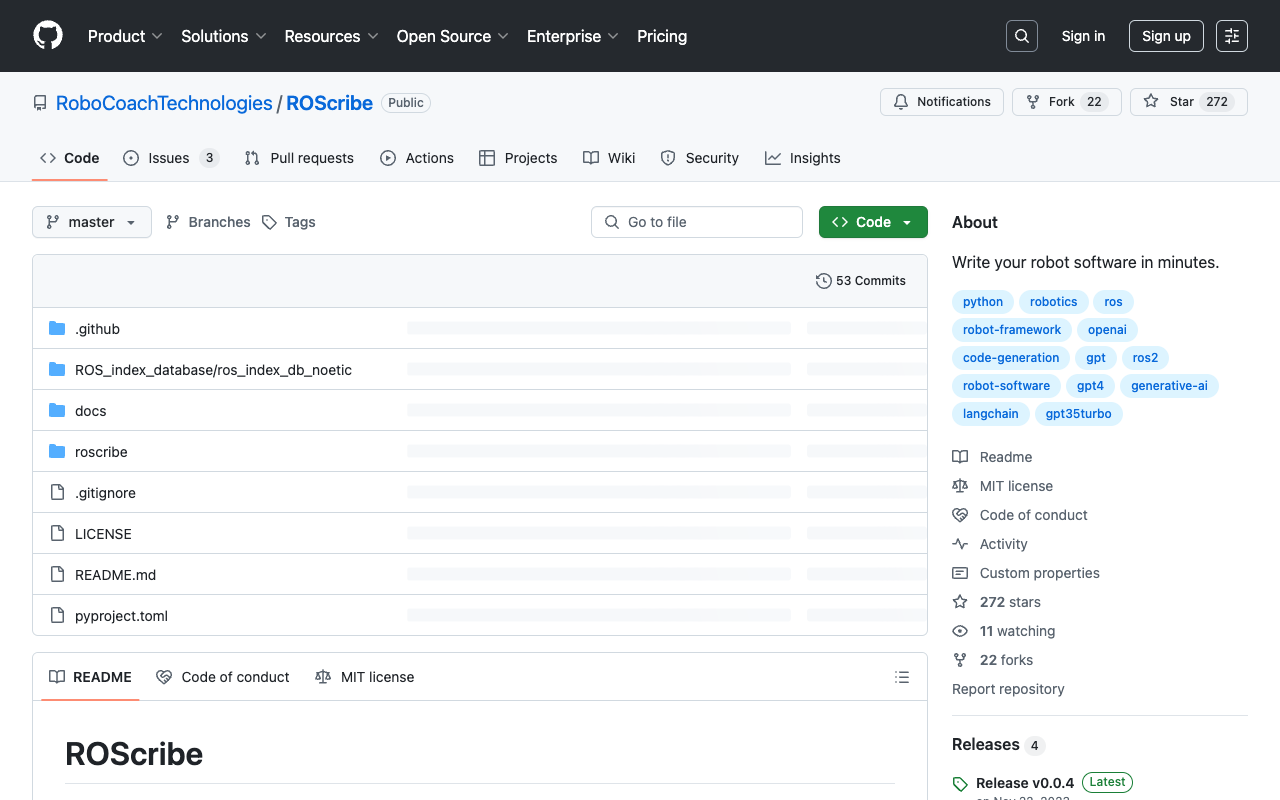This screenshot has height=800, width=1280.
Task: Open the Pull requests tab
Action: coord(299,158)
